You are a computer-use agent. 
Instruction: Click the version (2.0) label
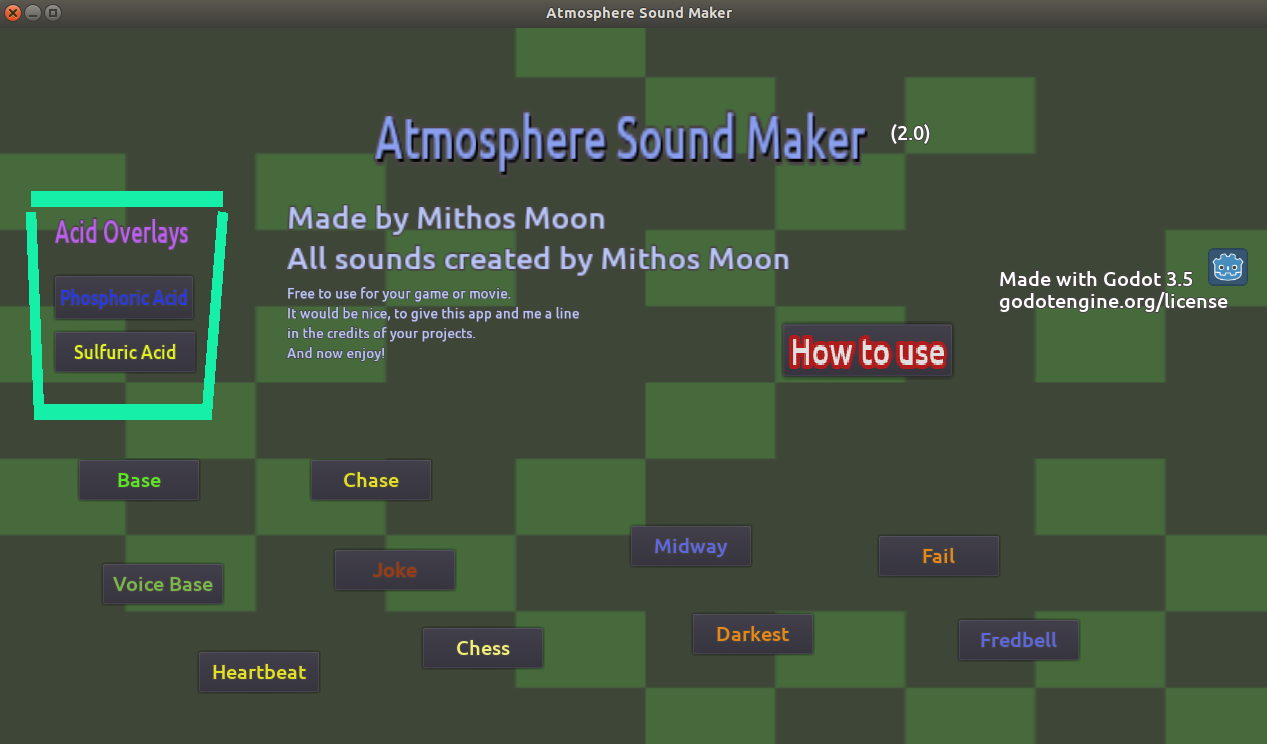point(909,132)
